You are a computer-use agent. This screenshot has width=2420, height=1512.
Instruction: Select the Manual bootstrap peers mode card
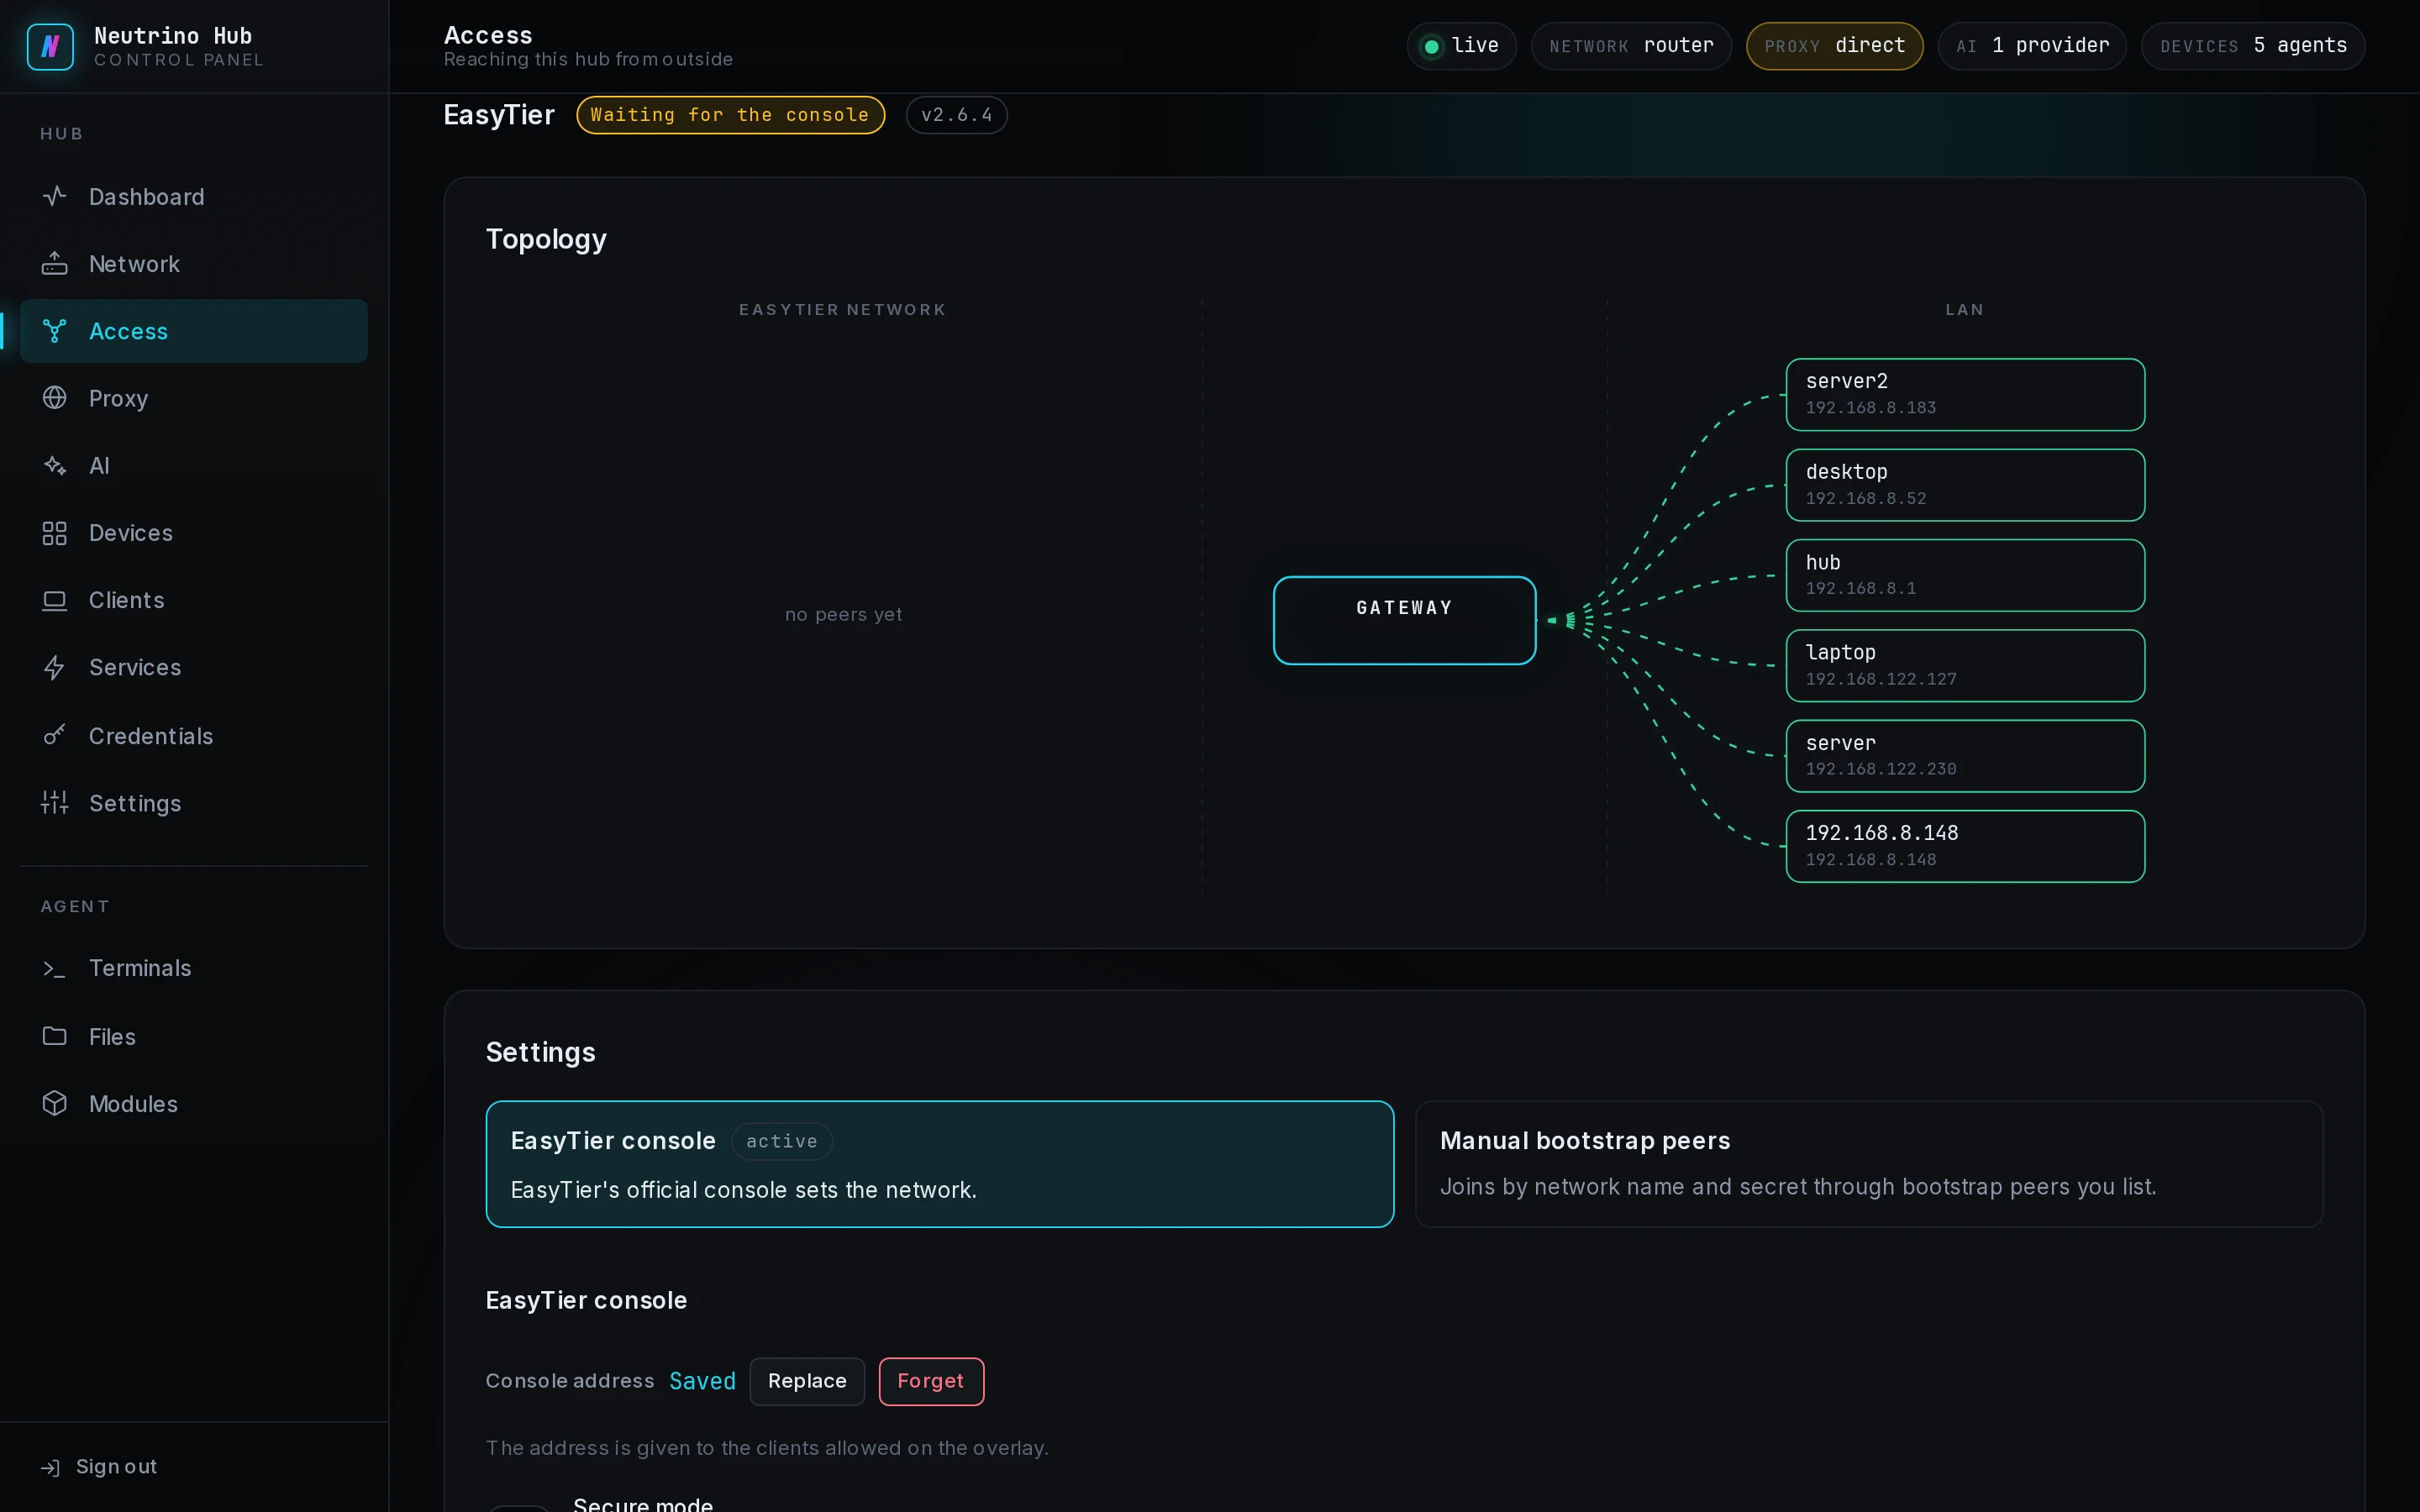(x=1868, y=1164)
